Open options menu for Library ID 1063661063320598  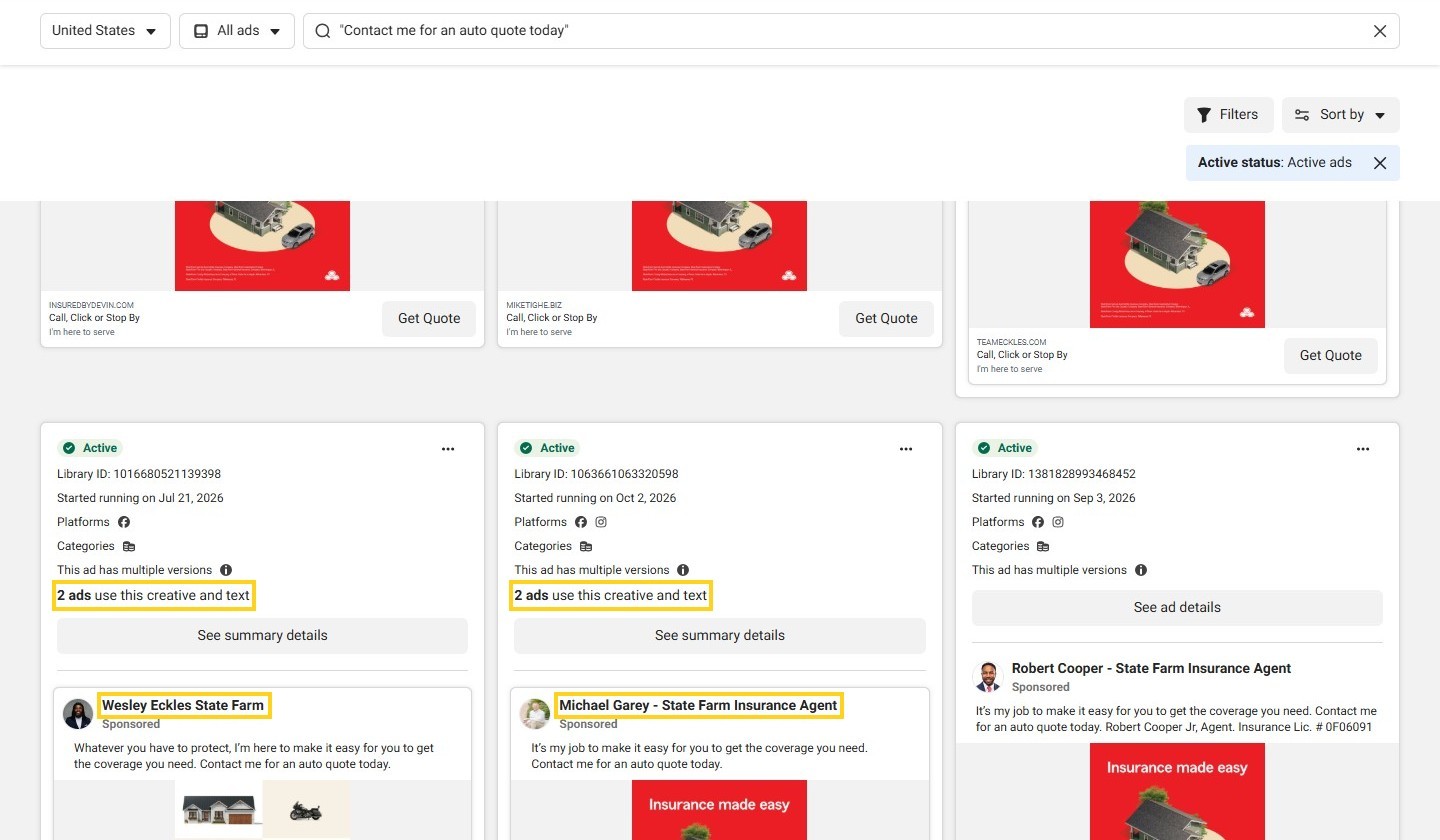pyautogui.click(x=906, y=449)
